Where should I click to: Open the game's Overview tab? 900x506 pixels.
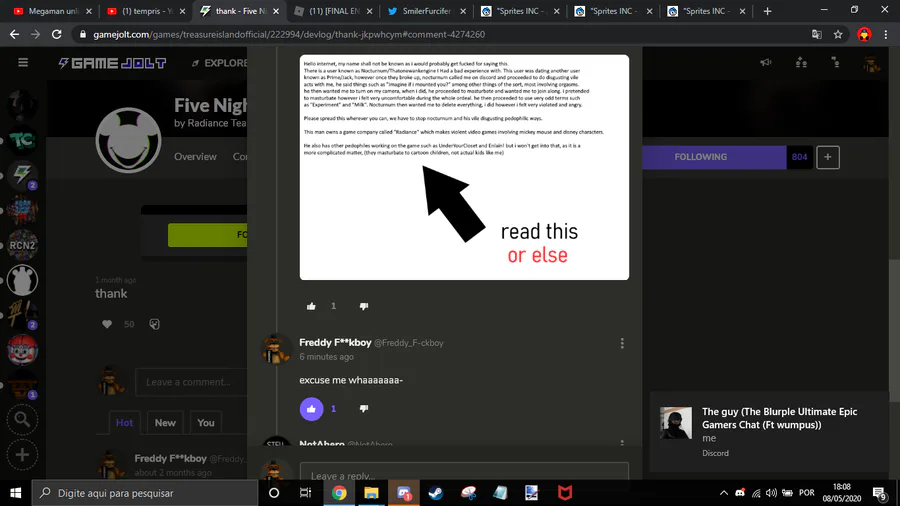click(x=195, y=157)
